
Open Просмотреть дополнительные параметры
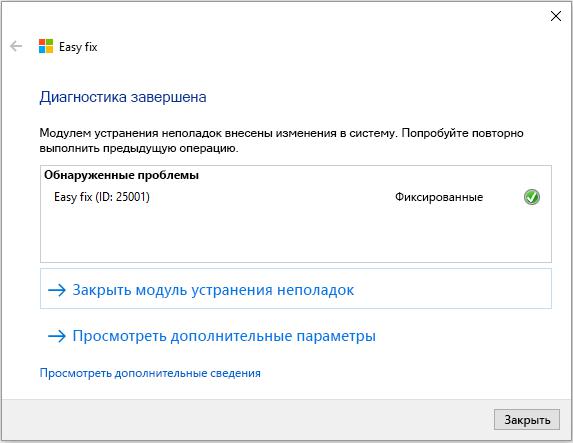click(x=212, y=336)
